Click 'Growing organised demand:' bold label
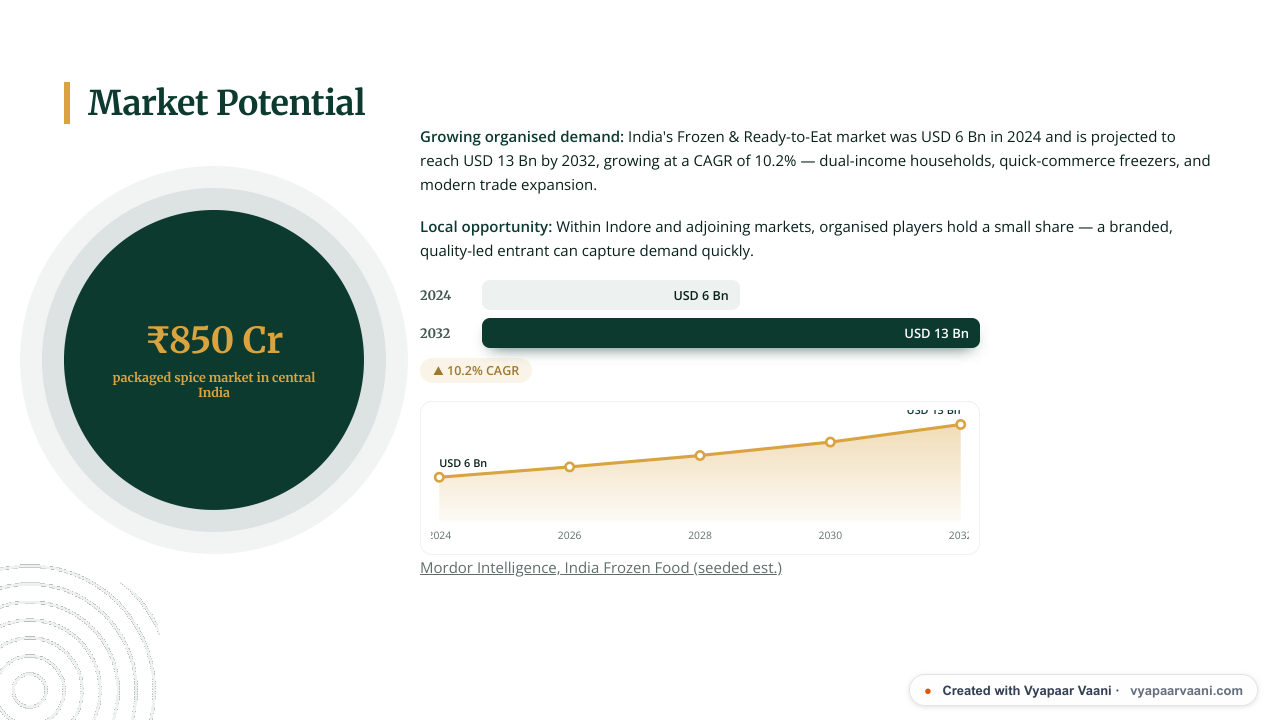The image size is (1280, 720). 522,136
